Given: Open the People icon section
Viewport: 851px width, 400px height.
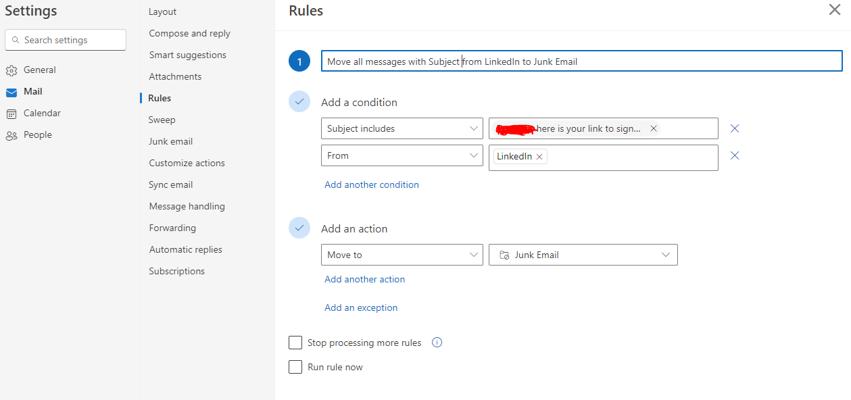Looking at the screenshot, I should pos(11,136).
